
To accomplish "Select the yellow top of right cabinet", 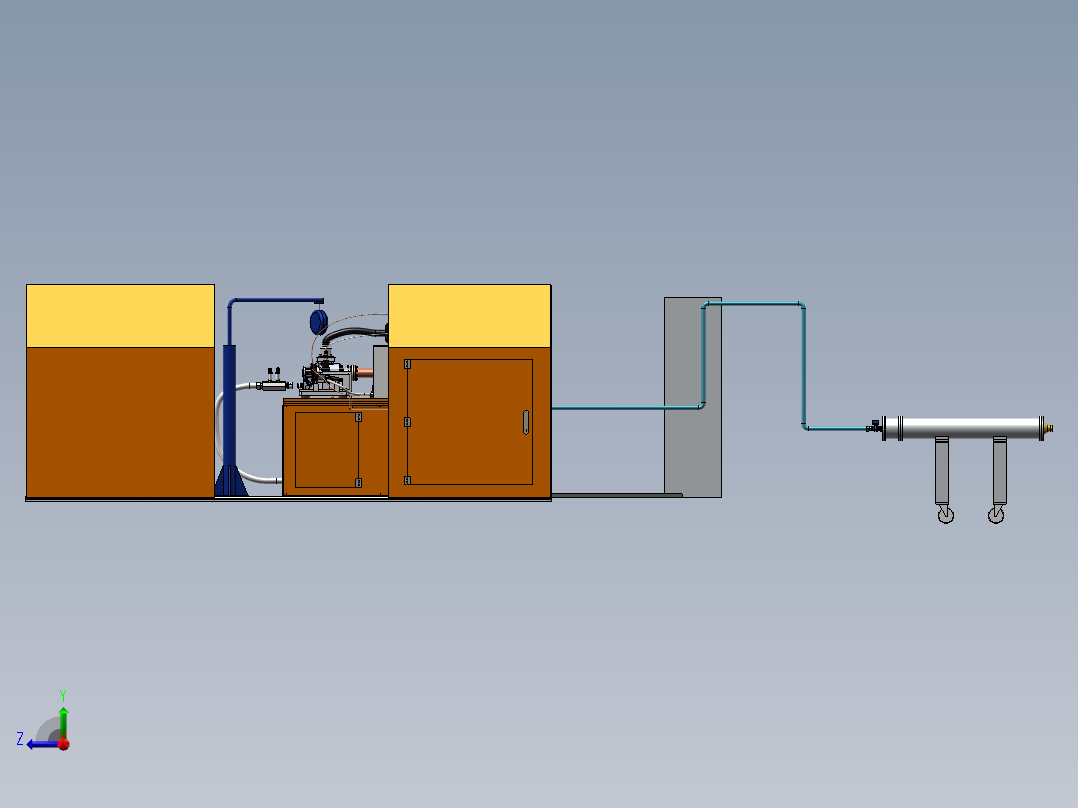I will coord(470,316).
